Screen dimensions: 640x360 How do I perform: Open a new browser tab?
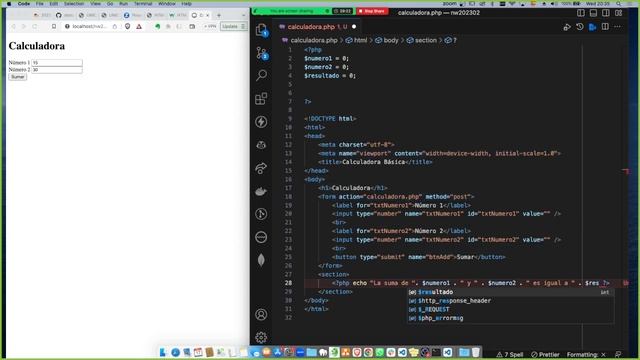[219, 15]
